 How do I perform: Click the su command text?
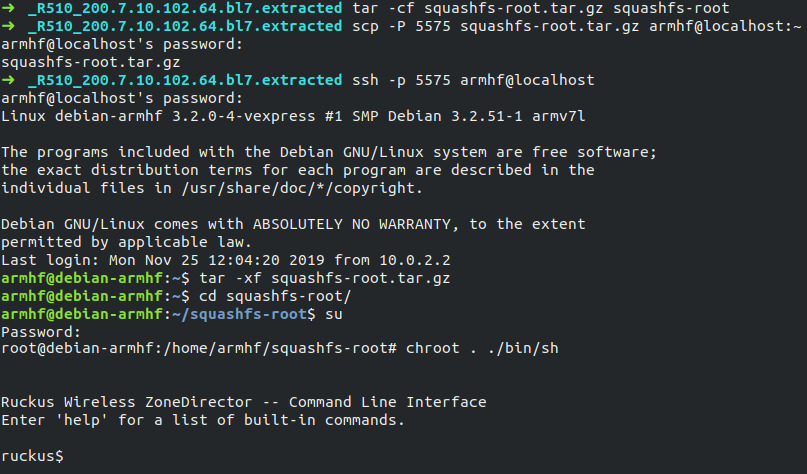click(x=333, y=313)
